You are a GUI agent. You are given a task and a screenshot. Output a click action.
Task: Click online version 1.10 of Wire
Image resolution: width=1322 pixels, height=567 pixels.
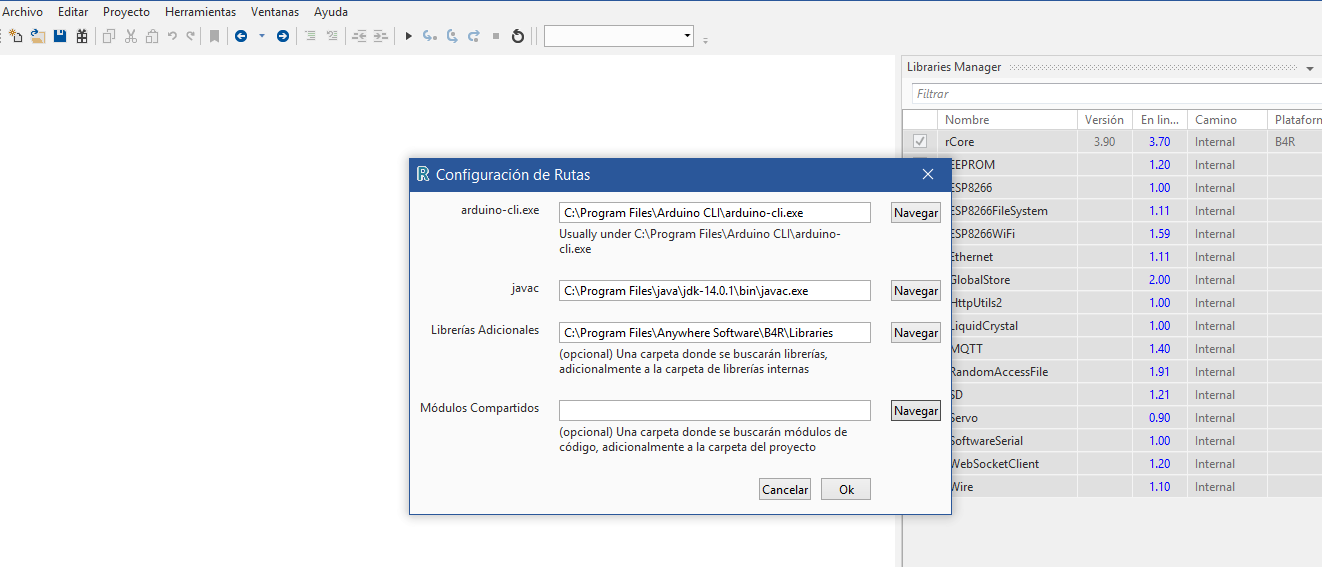pos(1159,487)
